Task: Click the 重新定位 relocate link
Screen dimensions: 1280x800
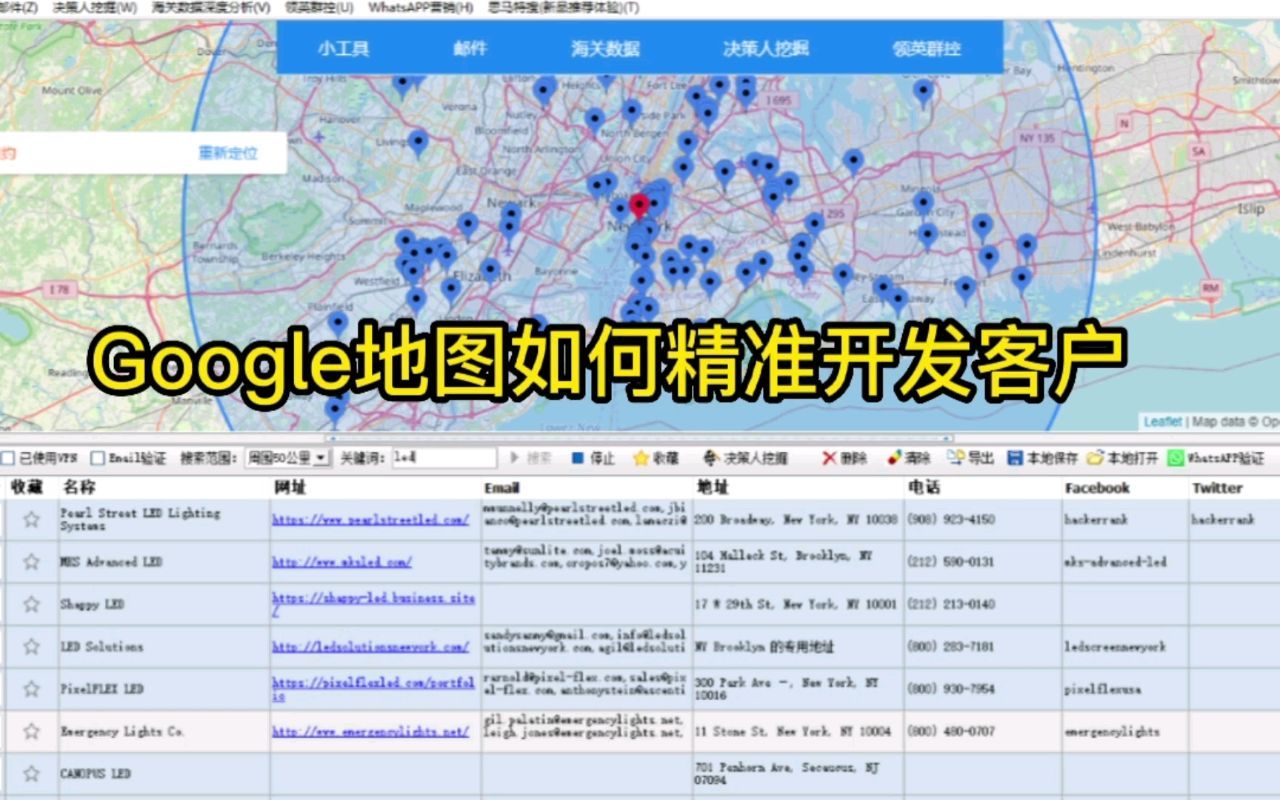Action: (x=228, y=154)
